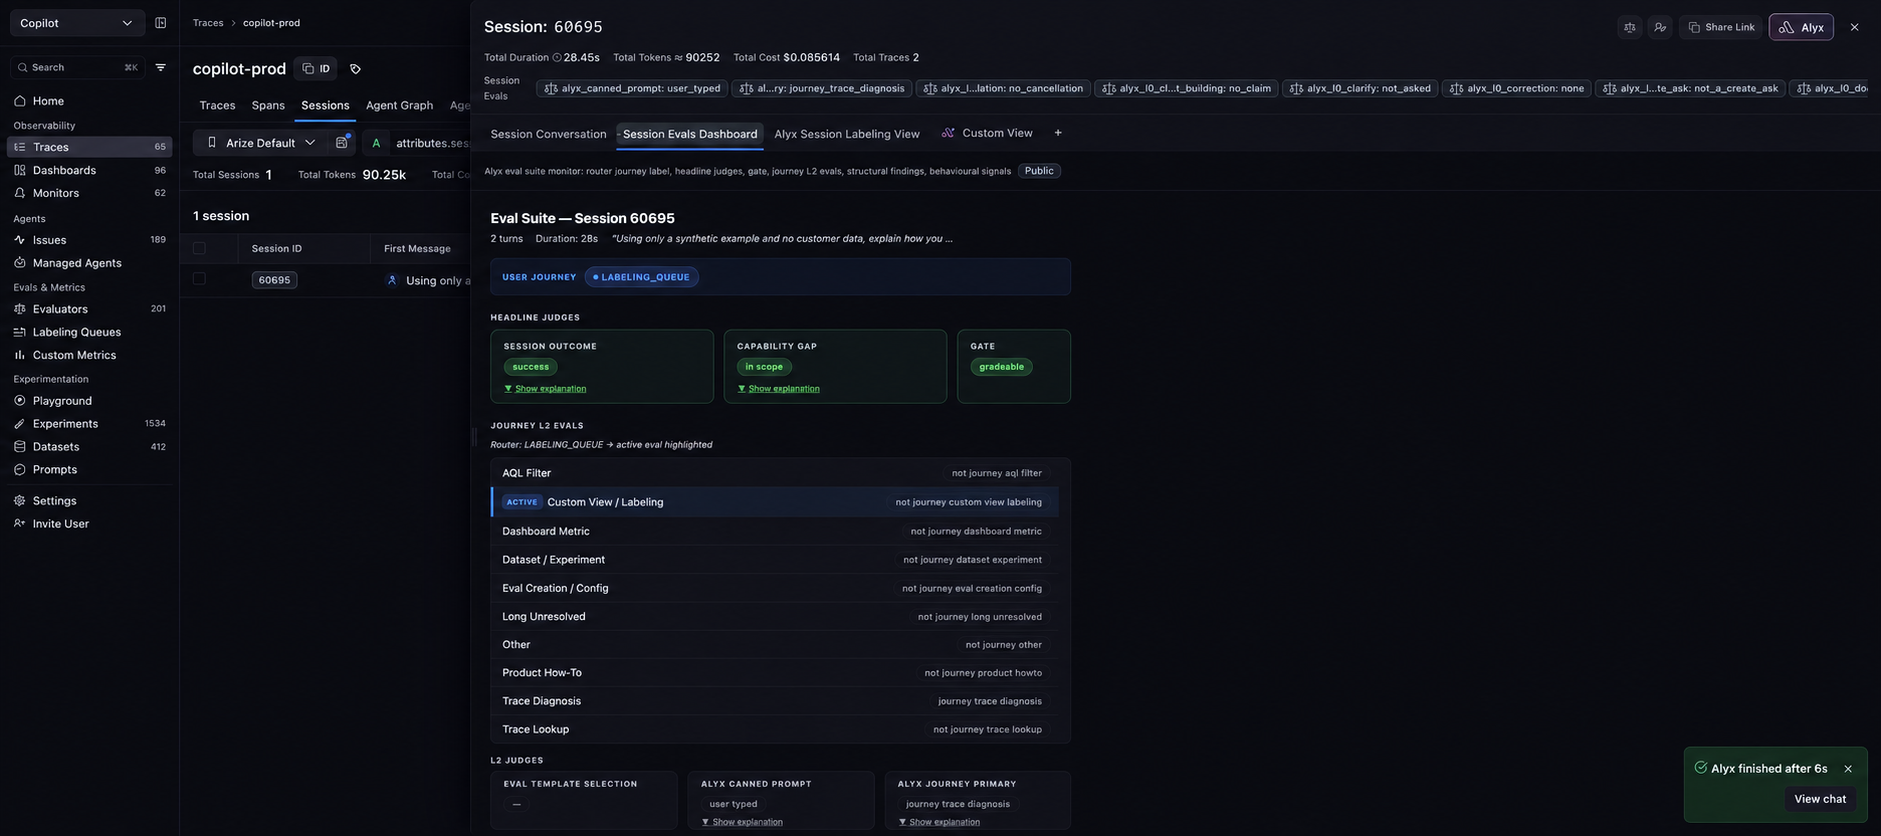1881x836 pixels.
Task: Click the tag icon next to copilot-prod
Action: pos(355,69)
